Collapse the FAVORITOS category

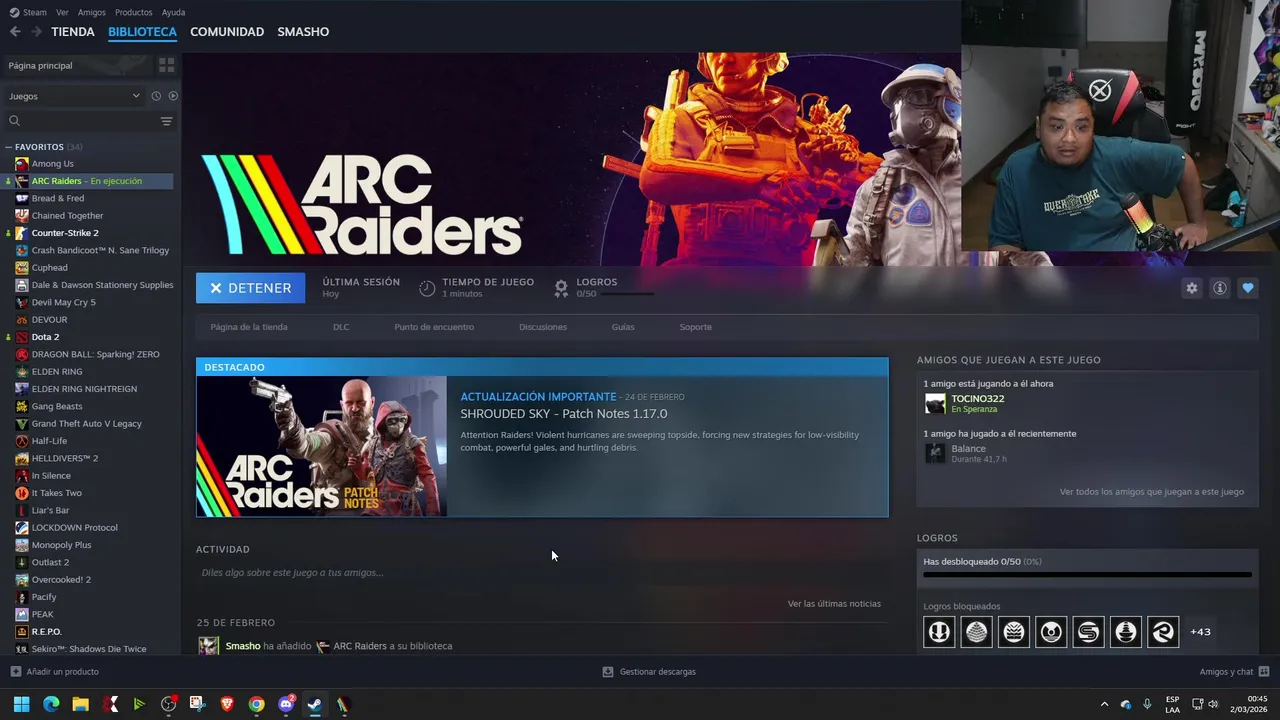9,147
